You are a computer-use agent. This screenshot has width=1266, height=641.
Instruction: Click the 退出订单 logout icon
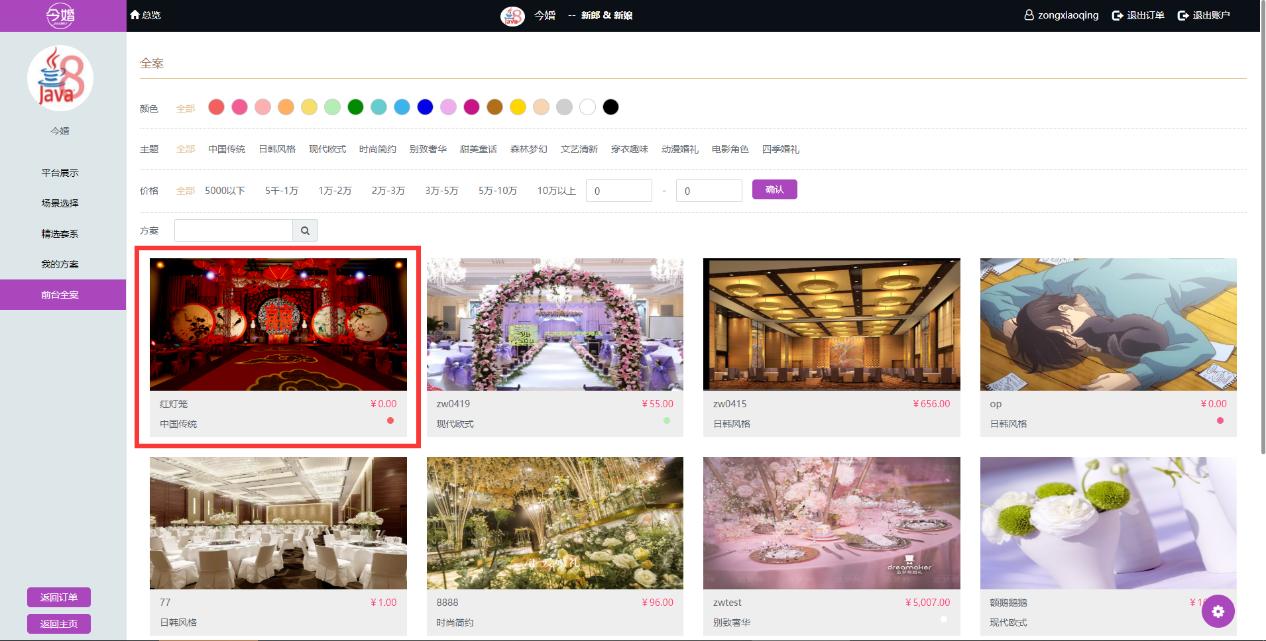pos(1116,15)
